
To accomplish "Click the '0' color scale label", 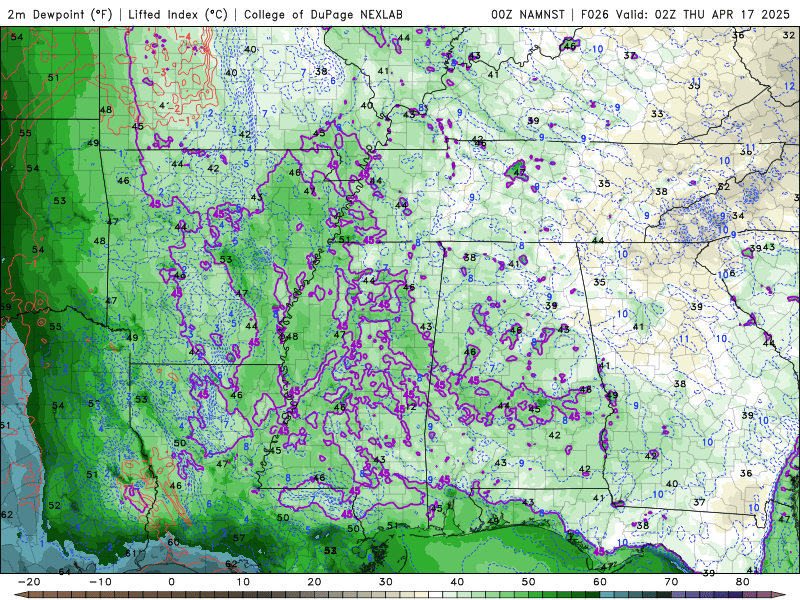I will tap(171, 582).
